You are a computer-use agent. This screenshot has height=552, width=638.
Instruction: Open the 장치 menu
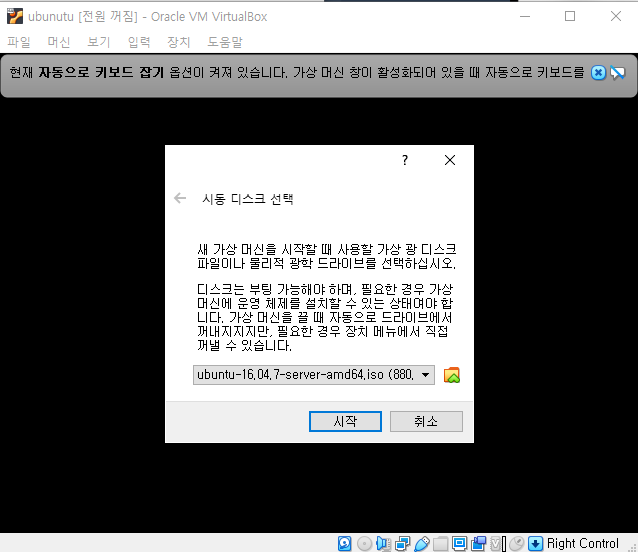pos(179,41)
